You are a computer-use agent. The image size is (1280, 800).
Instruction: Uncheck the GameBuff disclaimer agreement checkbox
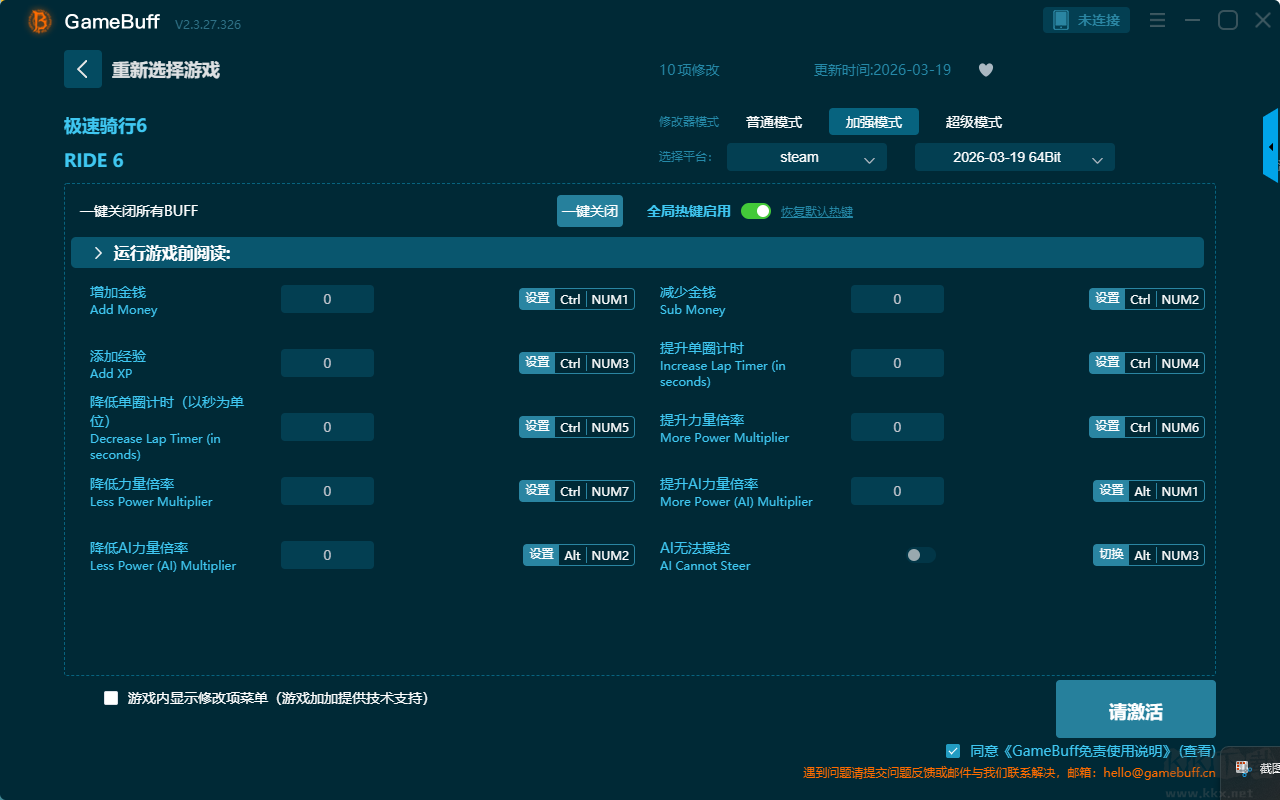pyautogui.click(x=953, y=751)
